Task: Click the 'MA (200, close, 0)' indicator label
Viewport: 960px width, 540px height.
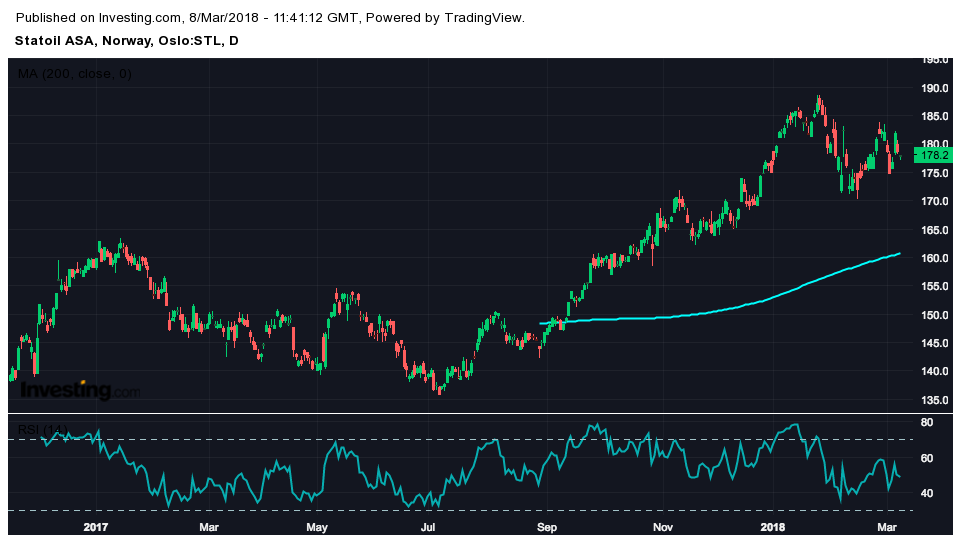Action: [x=75, y=74]
